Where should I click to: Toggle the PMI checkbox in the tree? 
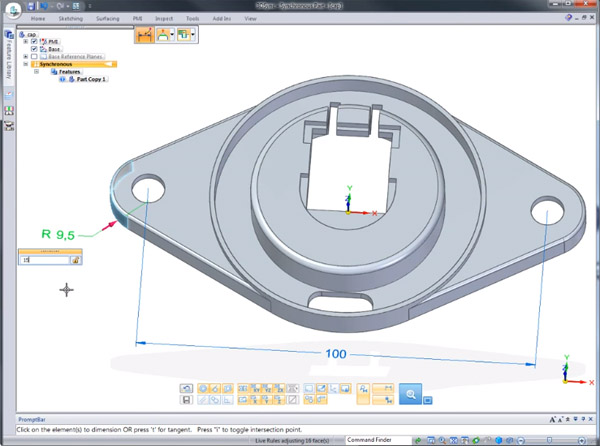point(34,41)
